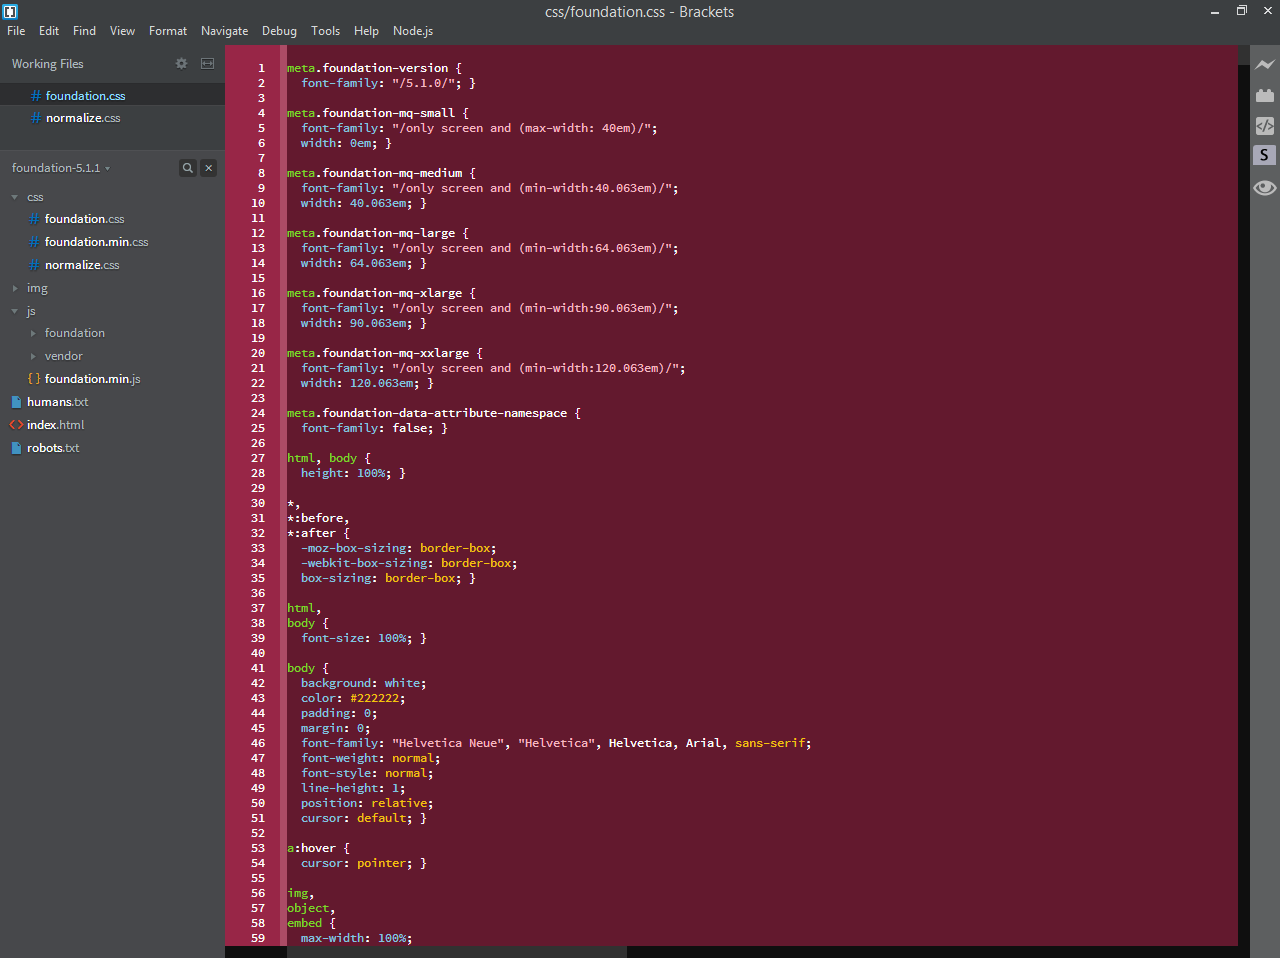Screen dimensions: 1280x958
Task: Click the code brackets icon in right toolbar
Action: coord(1265,126)
